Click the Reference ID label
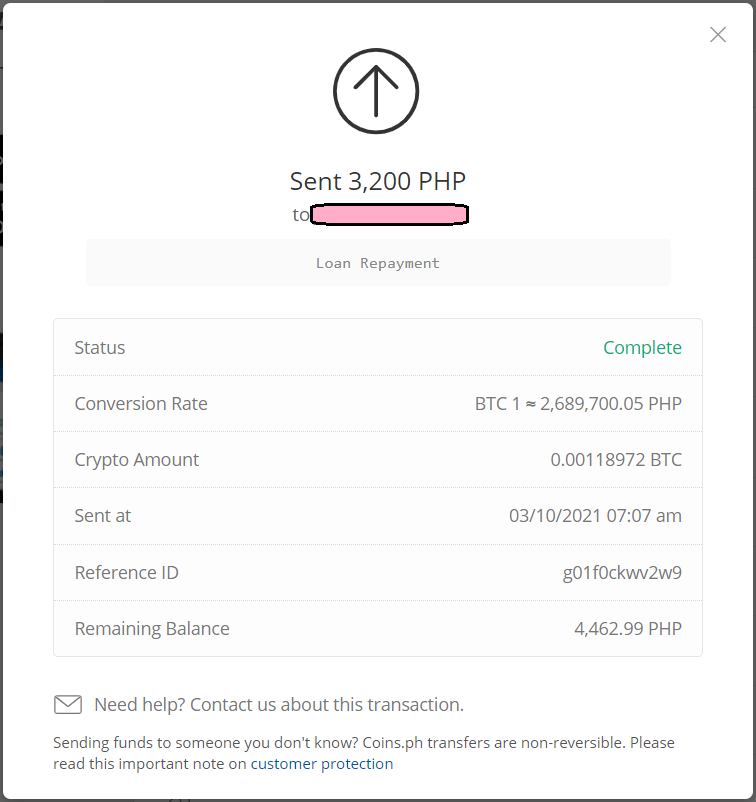 coord(126,572)
